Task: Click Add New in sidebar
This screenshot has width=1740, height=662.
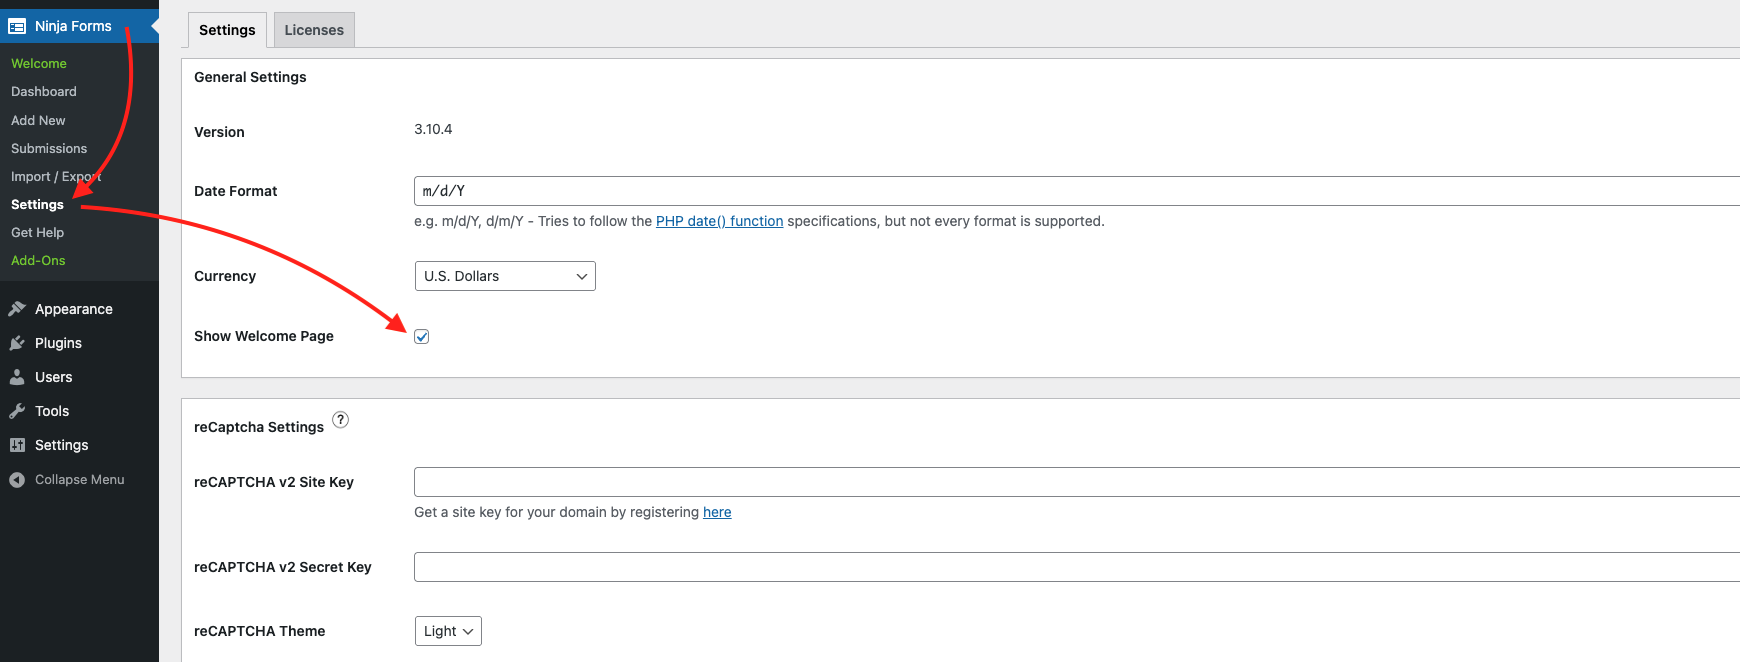Action: (38, 120)
